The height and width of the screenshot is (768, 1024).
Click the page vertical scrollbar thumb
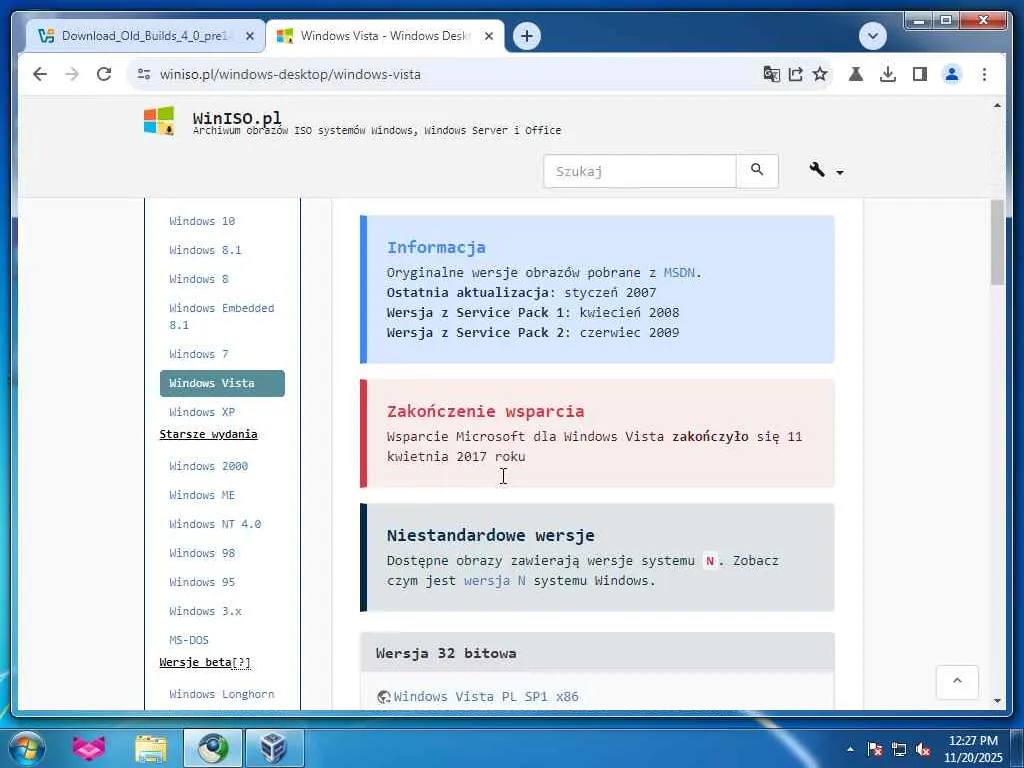(x=997, y=242)
